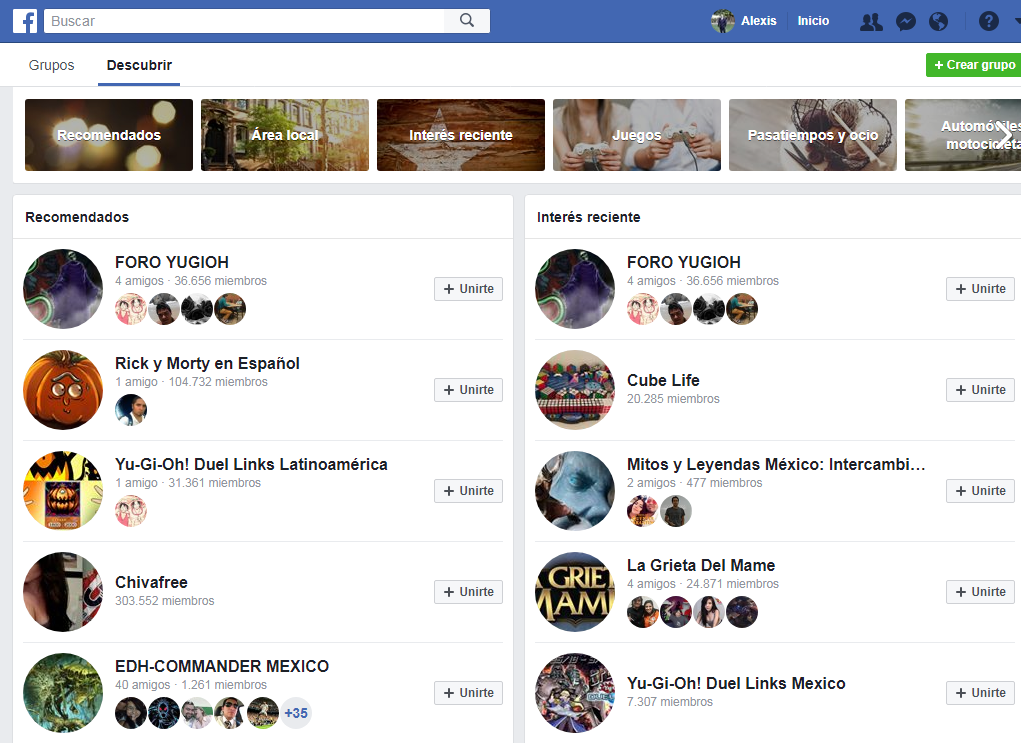
Task: Open EDH-COMMANDER MEXICO group title
Action: coord(222,666)
